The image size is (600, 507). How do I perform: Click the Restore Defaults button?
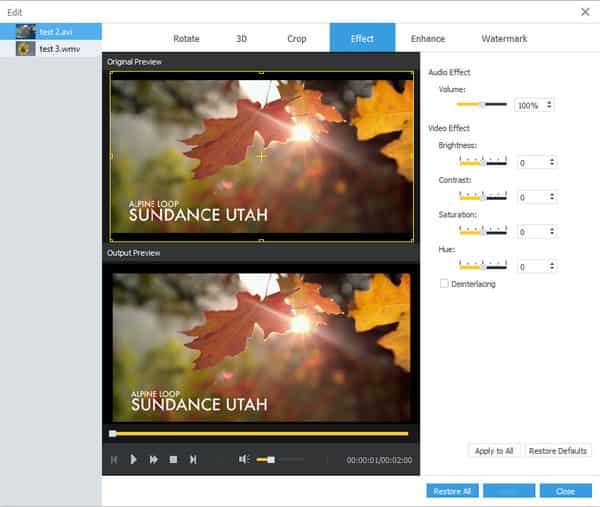coord(558,451)
